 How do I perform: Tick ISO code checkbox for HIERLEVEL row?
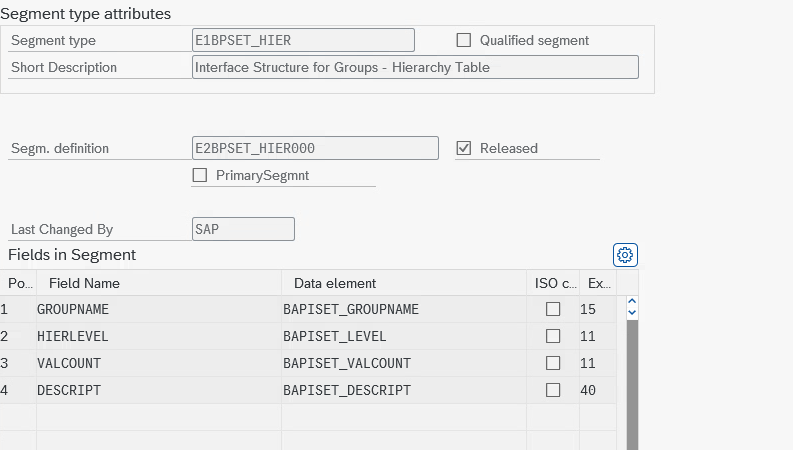pyautogui.click(x=553, y=336)
